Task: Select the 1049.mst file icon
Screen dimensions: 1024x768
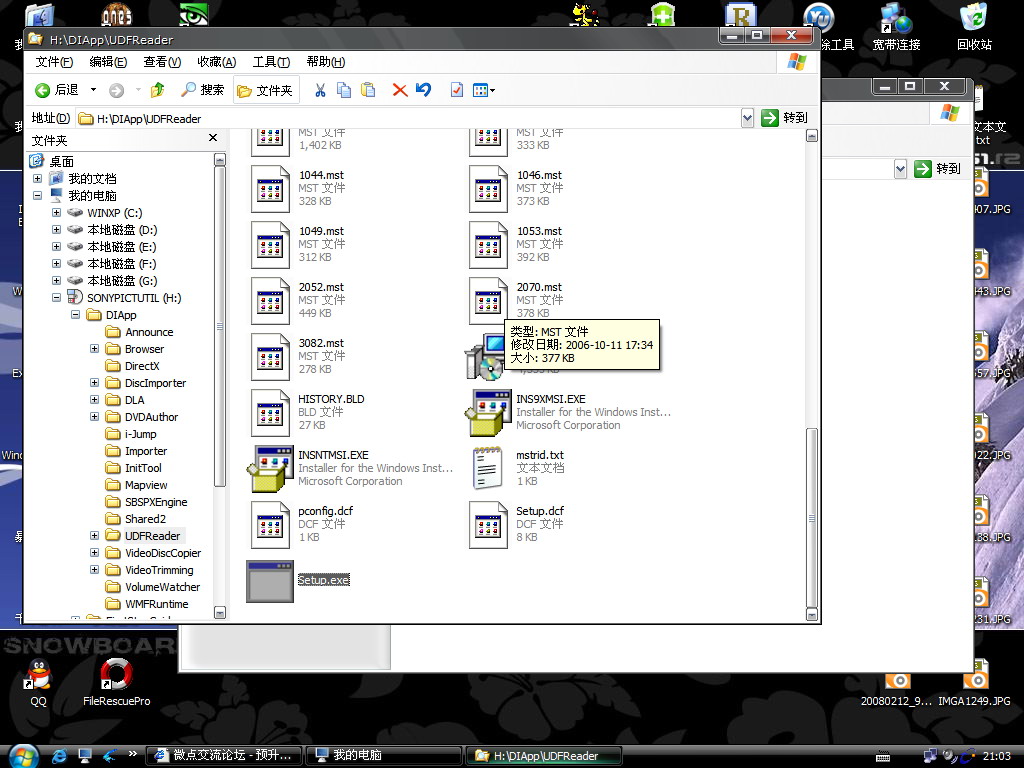Action: pyautogui.click(x=270, y=245)
